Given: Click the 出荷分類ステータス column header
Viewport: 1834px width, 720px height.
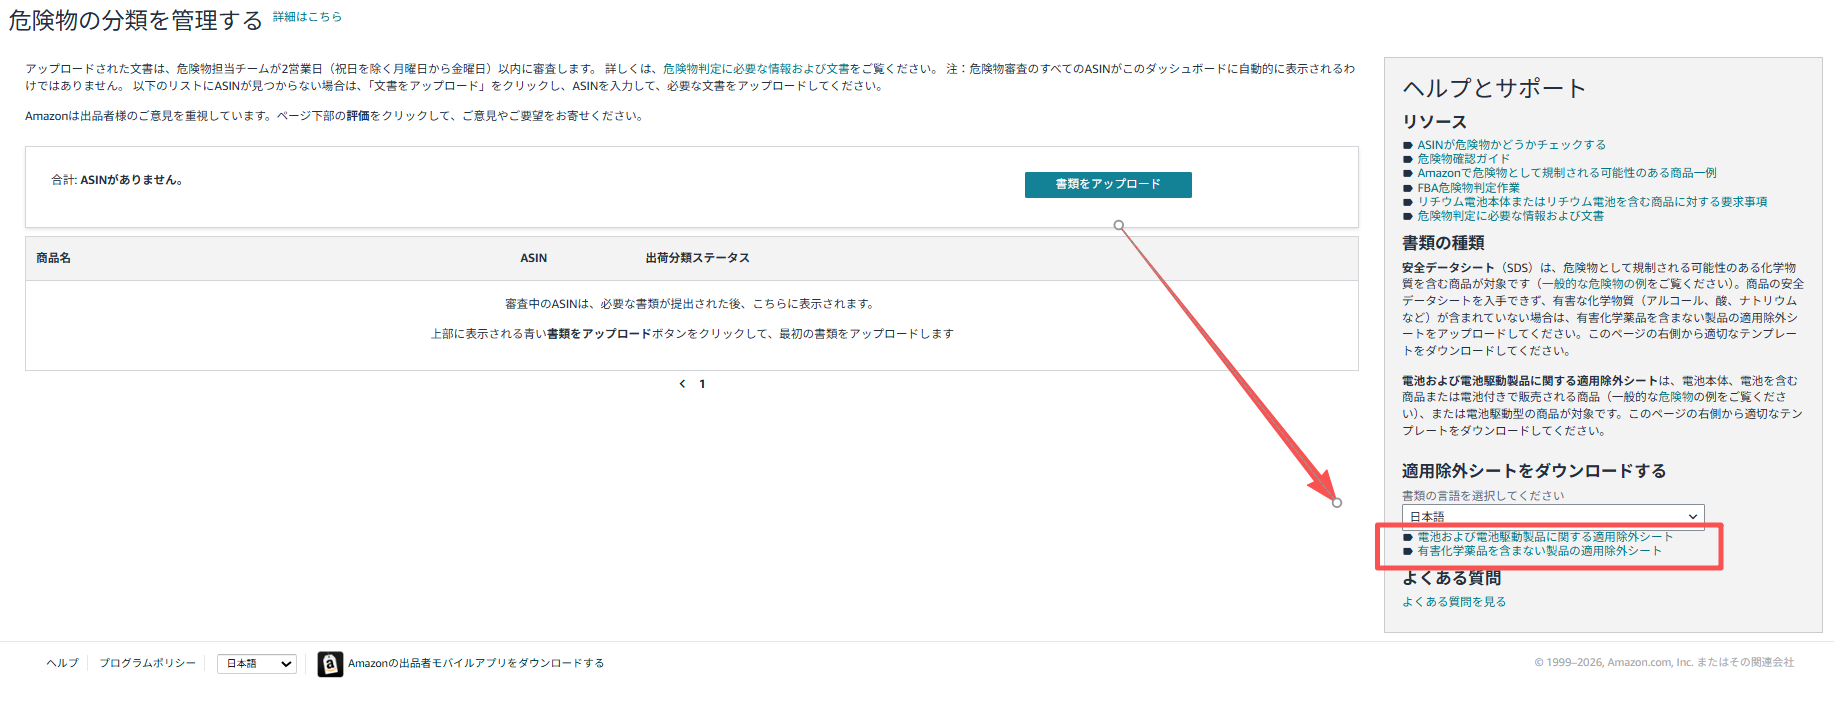Looking at the screenshot, I should [697, 258].
